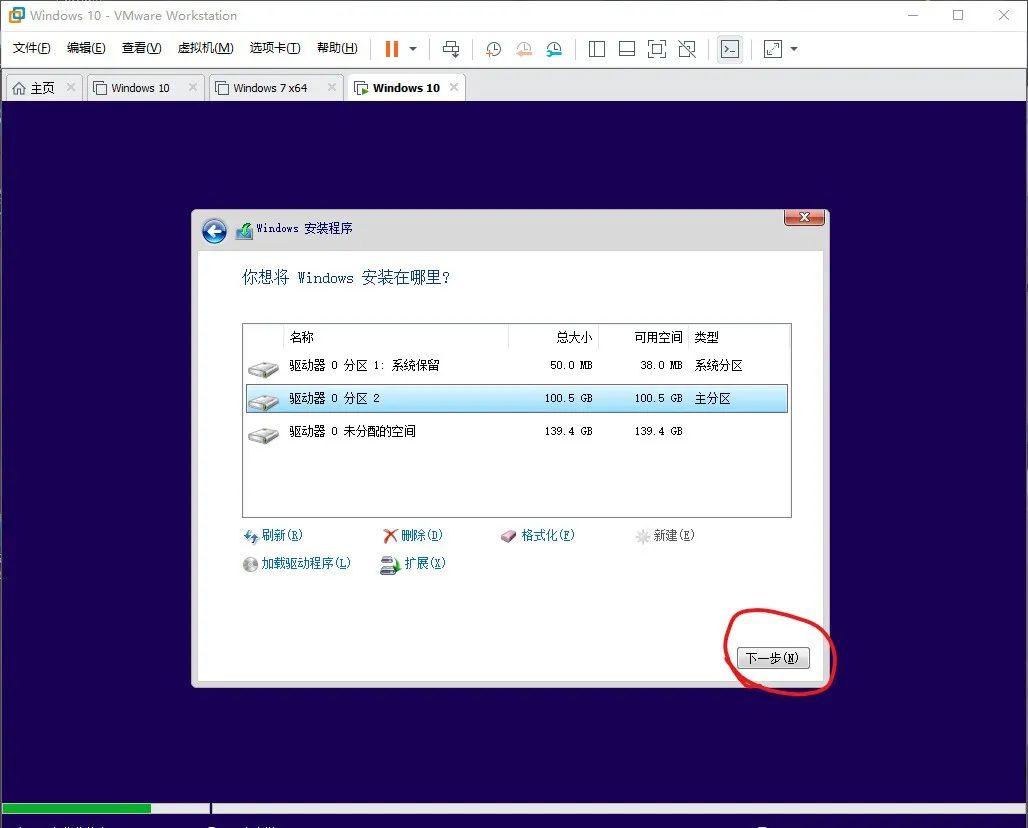1028x828 pixels.
Task: Take a snapshot of the virtual machine
Action: tap(493, 49)
